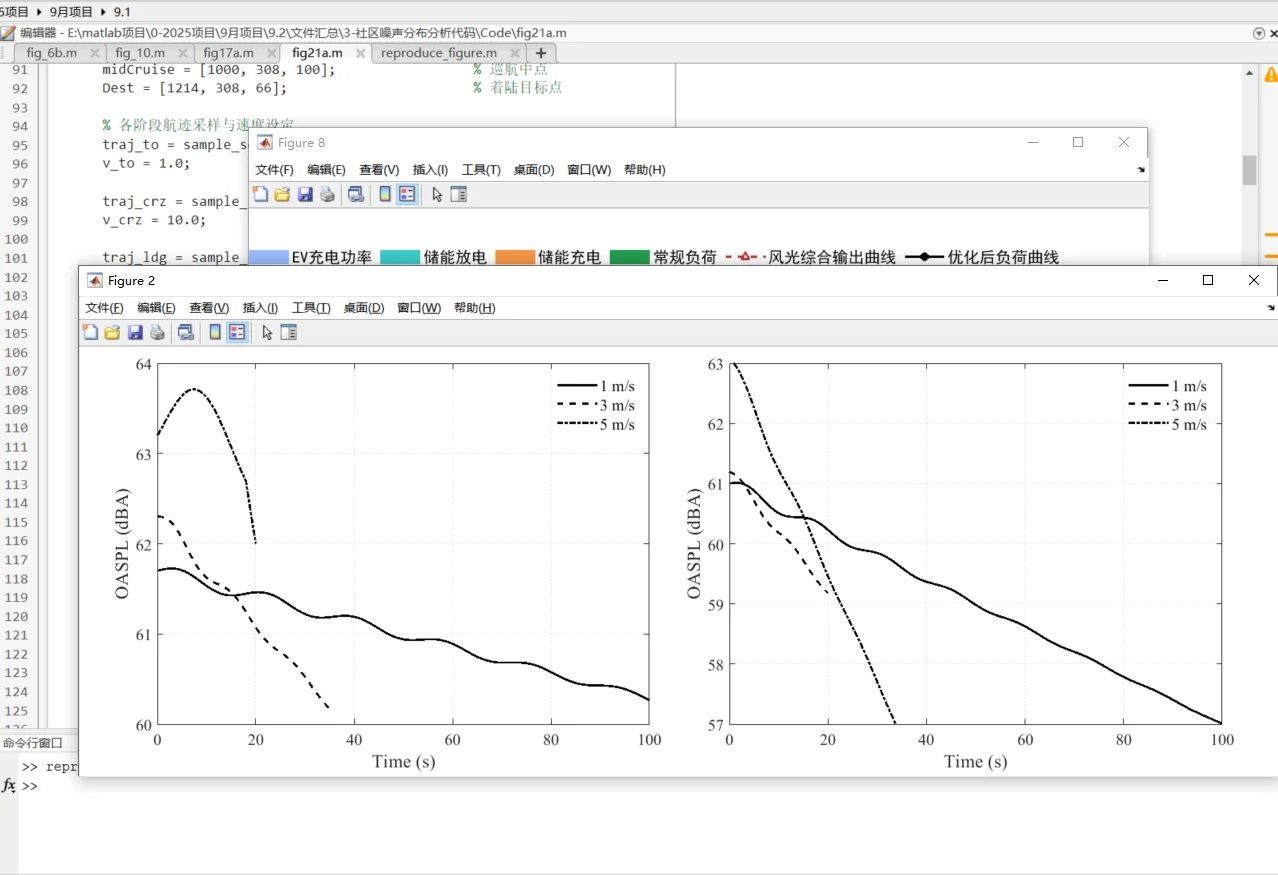Click Print icon in Figure 8 toolbar
Image resolution: width=1278 pixels, height=875 pixels.
tap(327, 194)
